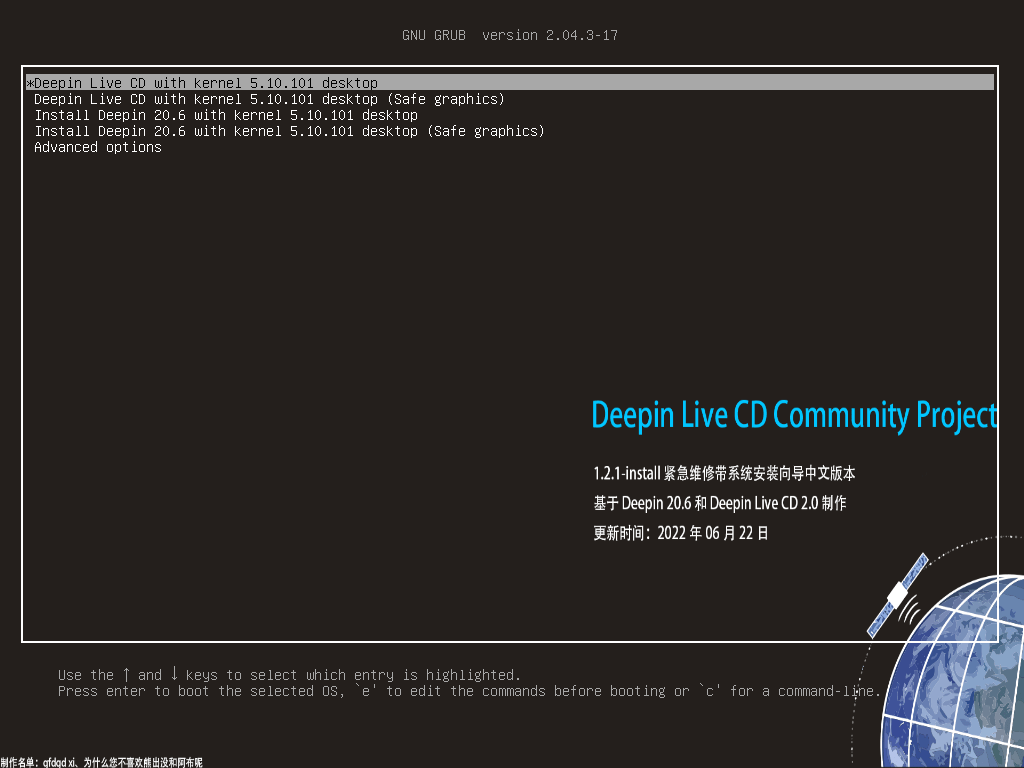
Task: Choose Install Deepin 20.6 Safe graphics entry
Action: click(290, 131)
